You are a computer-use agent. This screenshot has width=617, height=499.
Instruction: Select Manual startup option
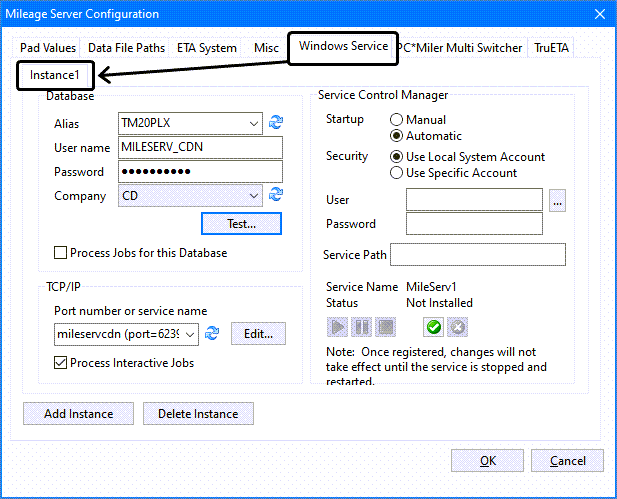[x=397, y=120]
